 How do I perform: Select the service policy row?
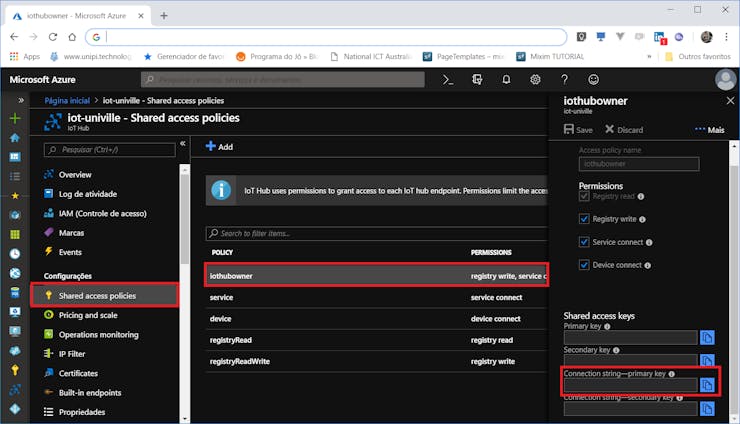pyautogui.click(x=376, y=297)
